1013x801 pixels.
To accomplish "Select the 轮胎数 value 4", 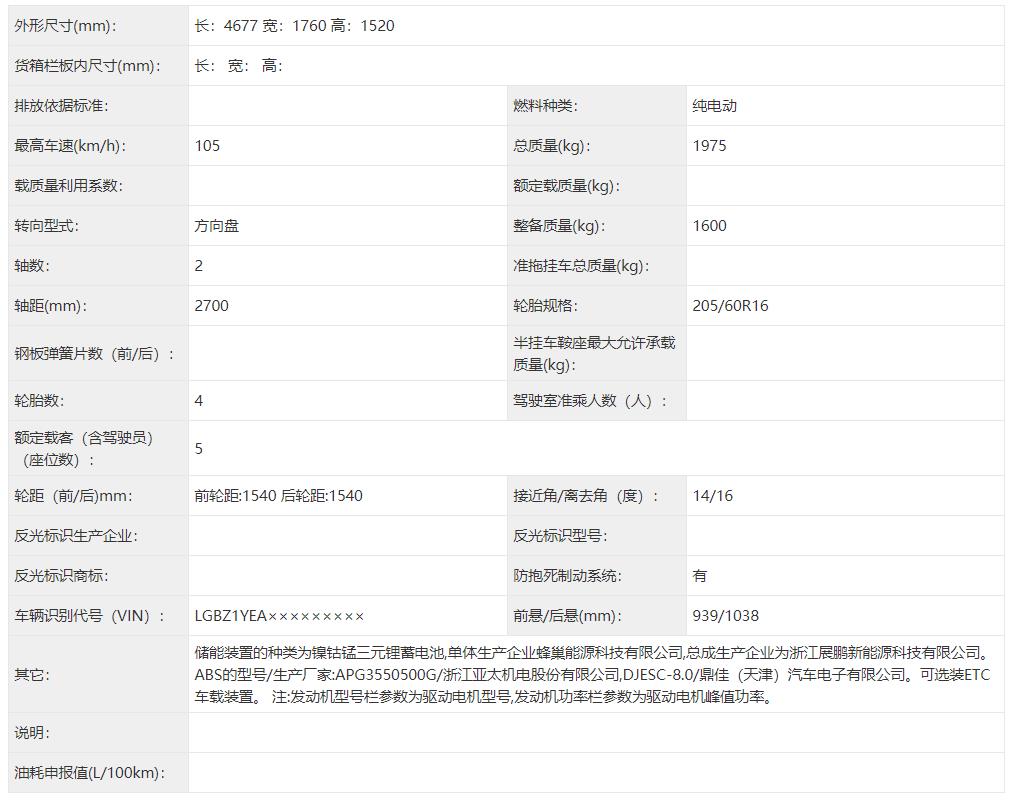I will click(199, 401).
